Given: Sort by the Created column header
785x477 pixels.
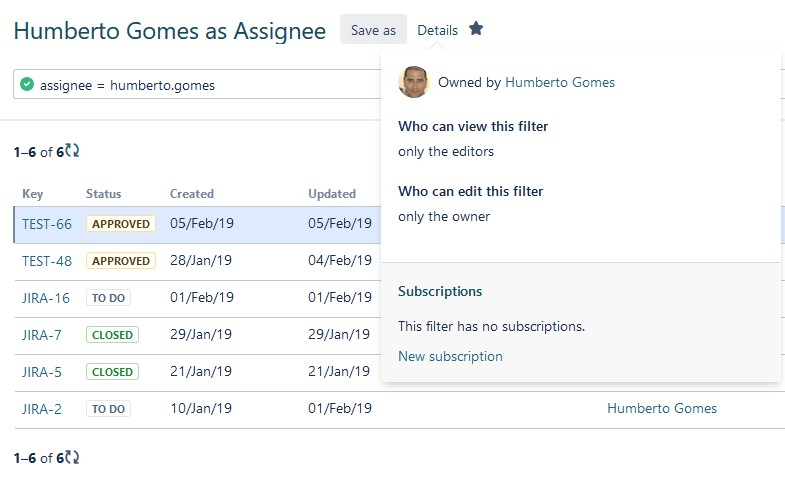Looking at the screenshot, I should (x=192, y=194).
